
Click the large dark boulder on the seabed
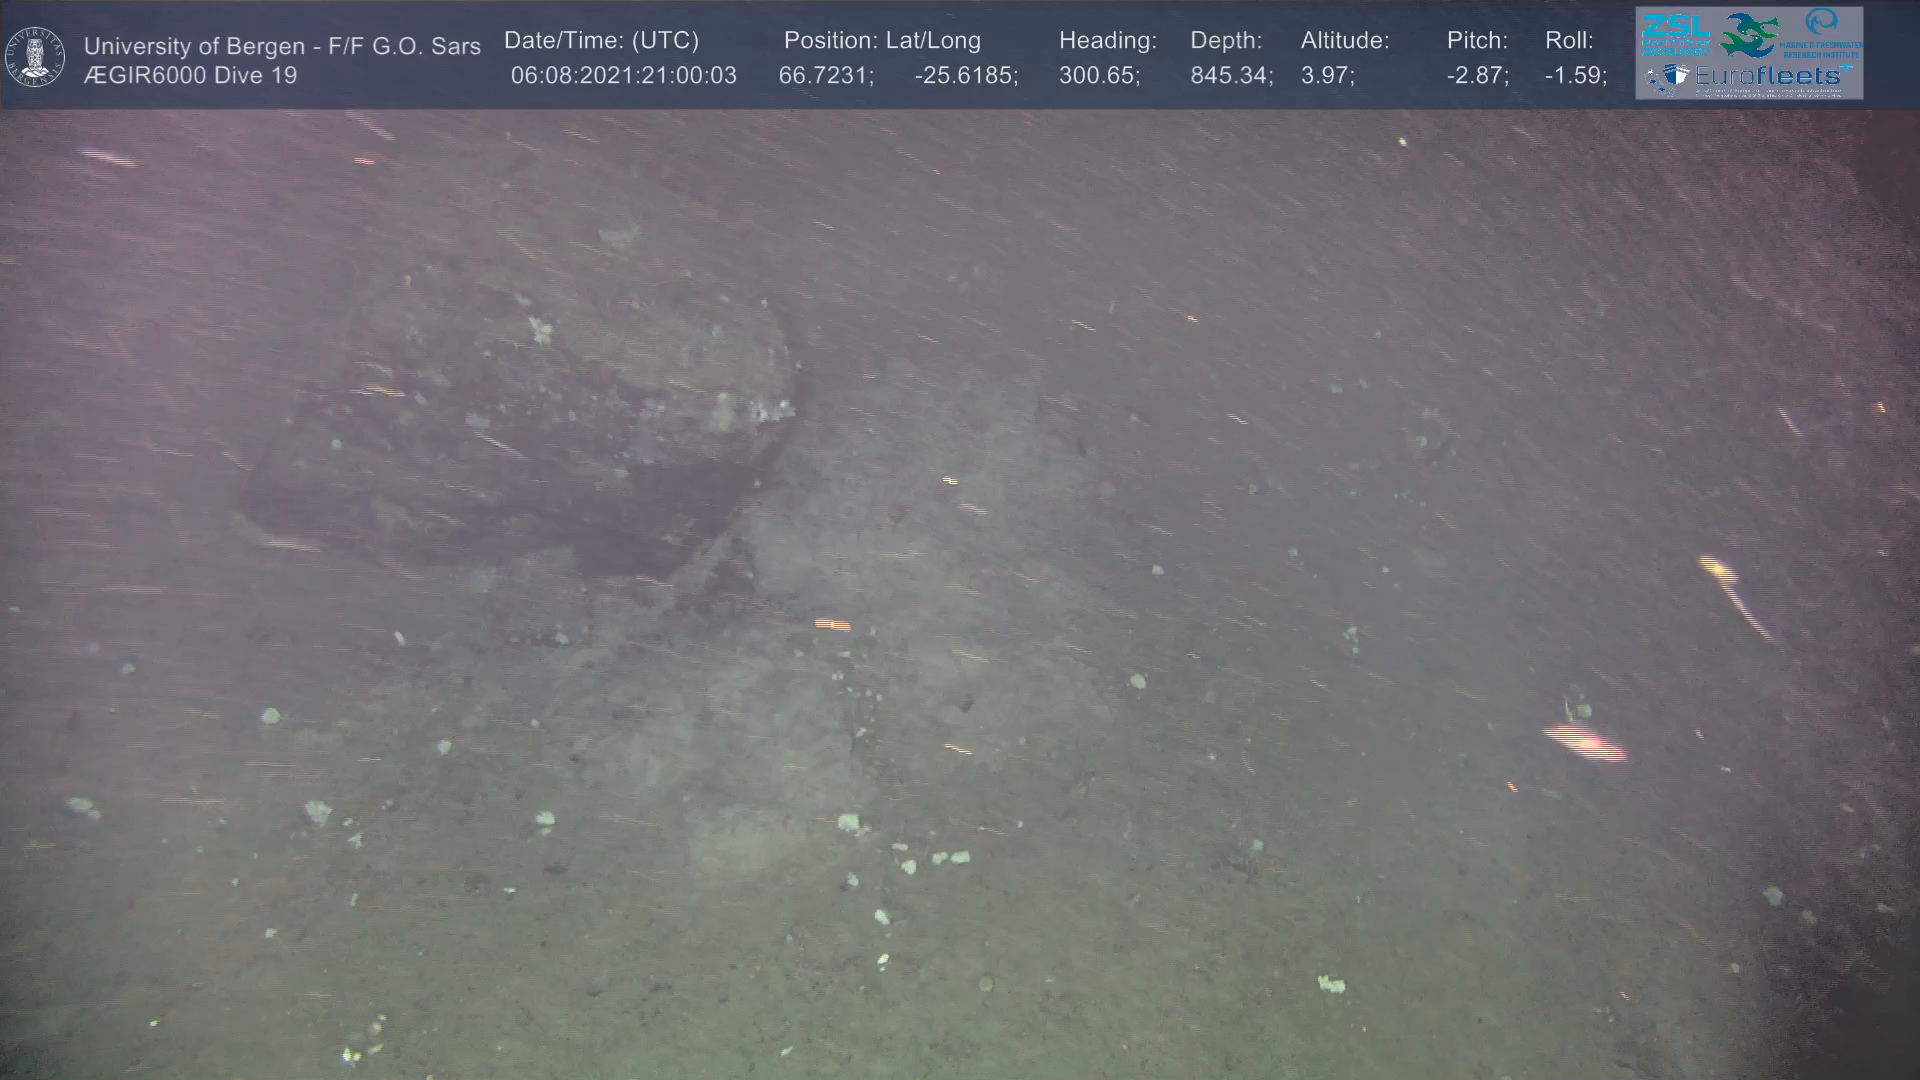point(520,430)
